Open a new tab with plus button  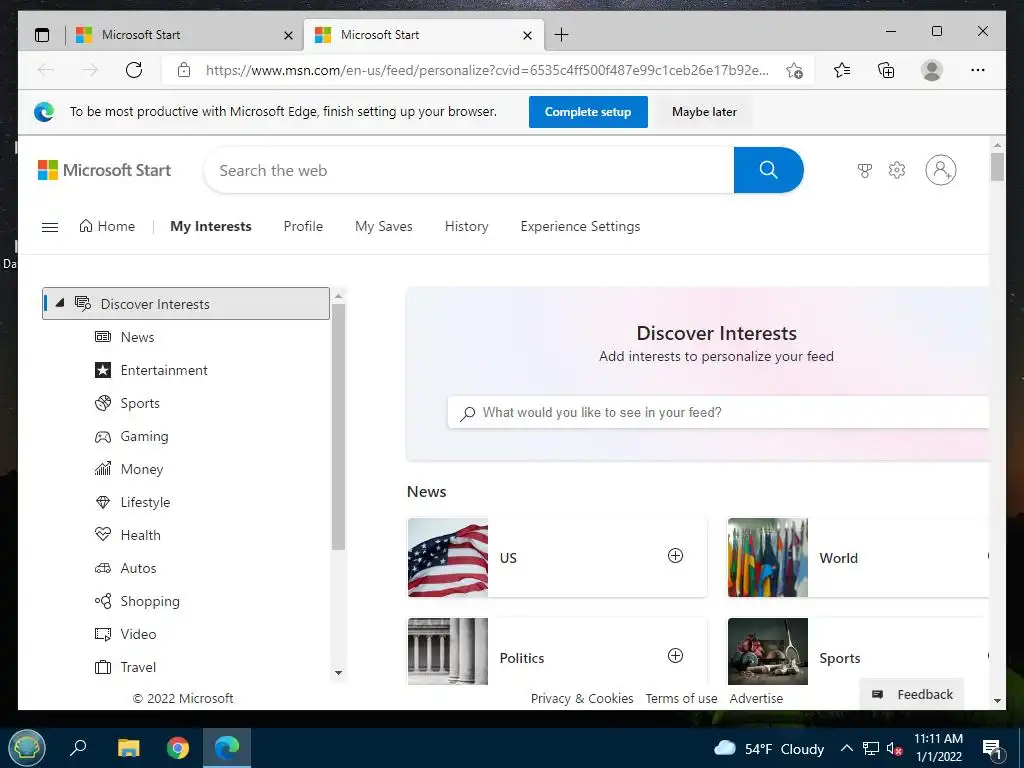tap(562, 35)
